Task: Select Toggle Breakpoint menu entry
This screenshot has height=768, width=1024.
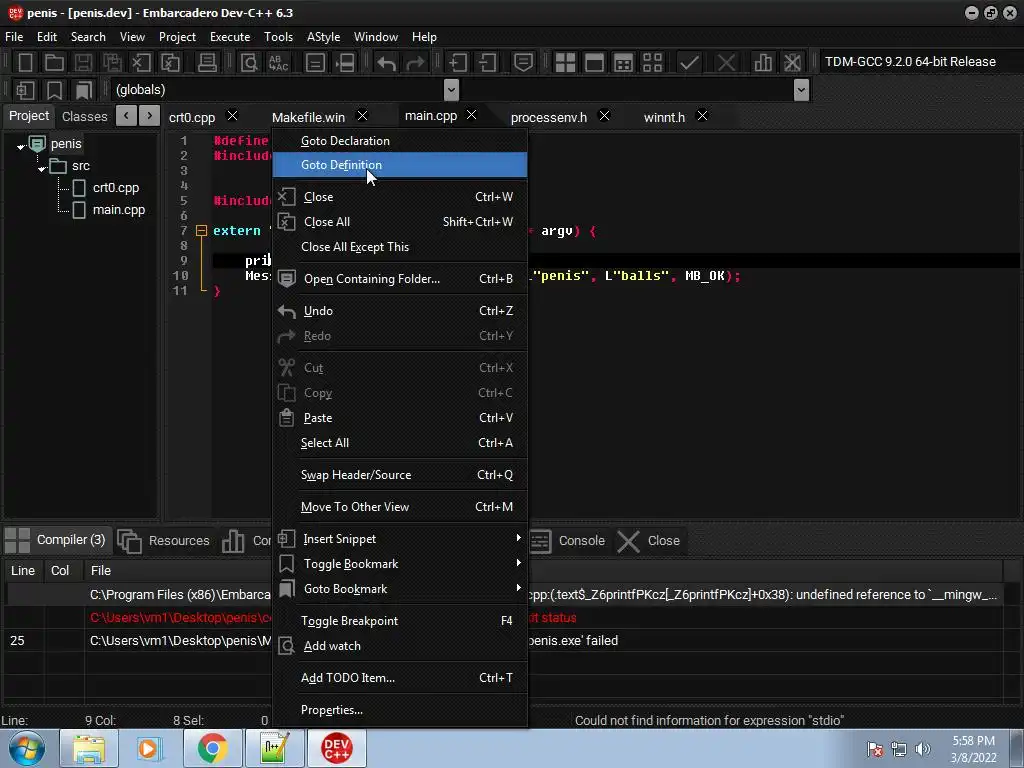Action: click(400, 620)
